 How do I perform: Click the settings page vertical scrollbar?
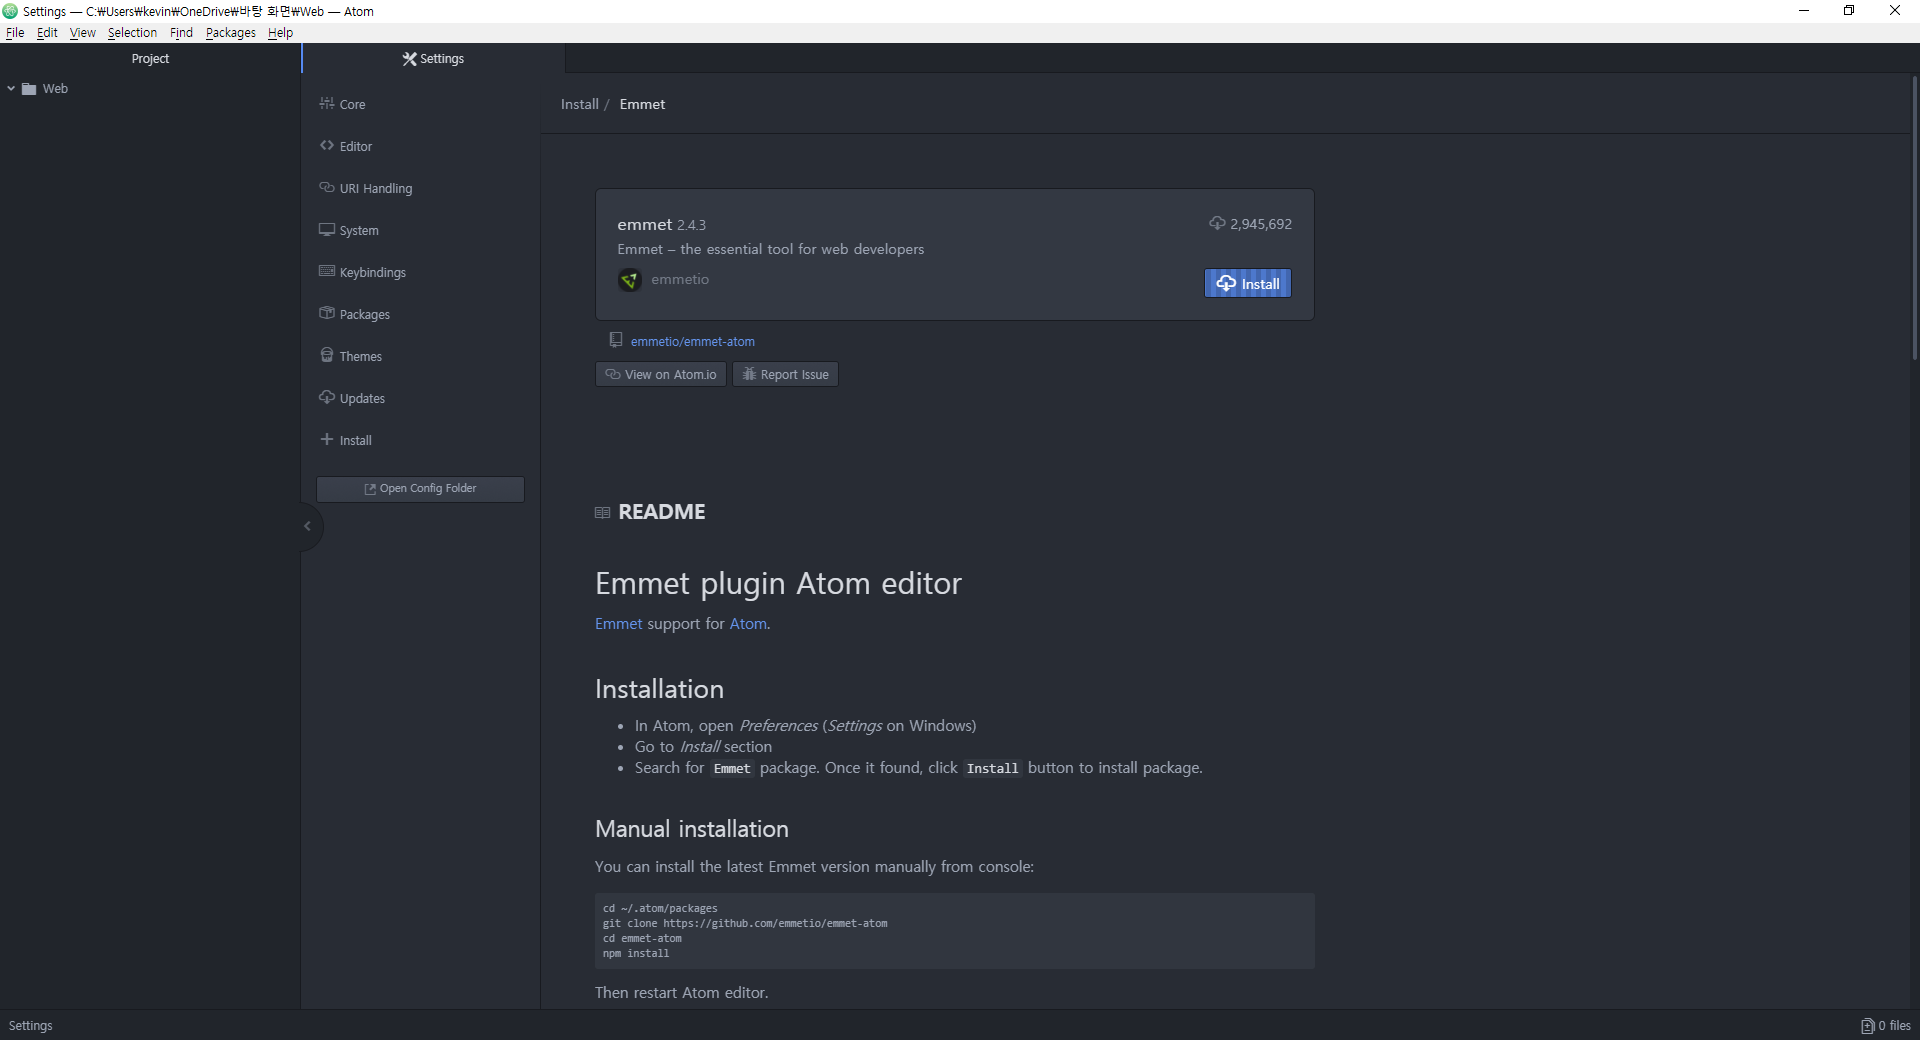(x=1915, y=218)
